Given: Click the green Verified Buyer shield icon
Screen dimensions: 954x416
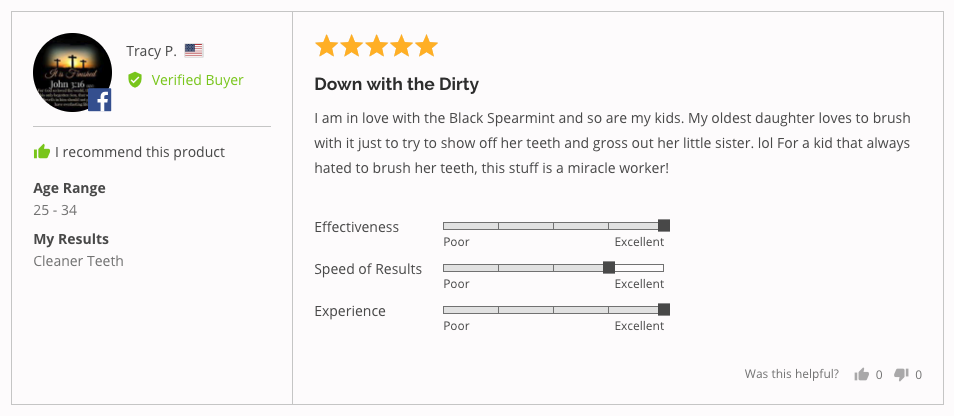Looking at the screenshot, I should click(135, 80).
